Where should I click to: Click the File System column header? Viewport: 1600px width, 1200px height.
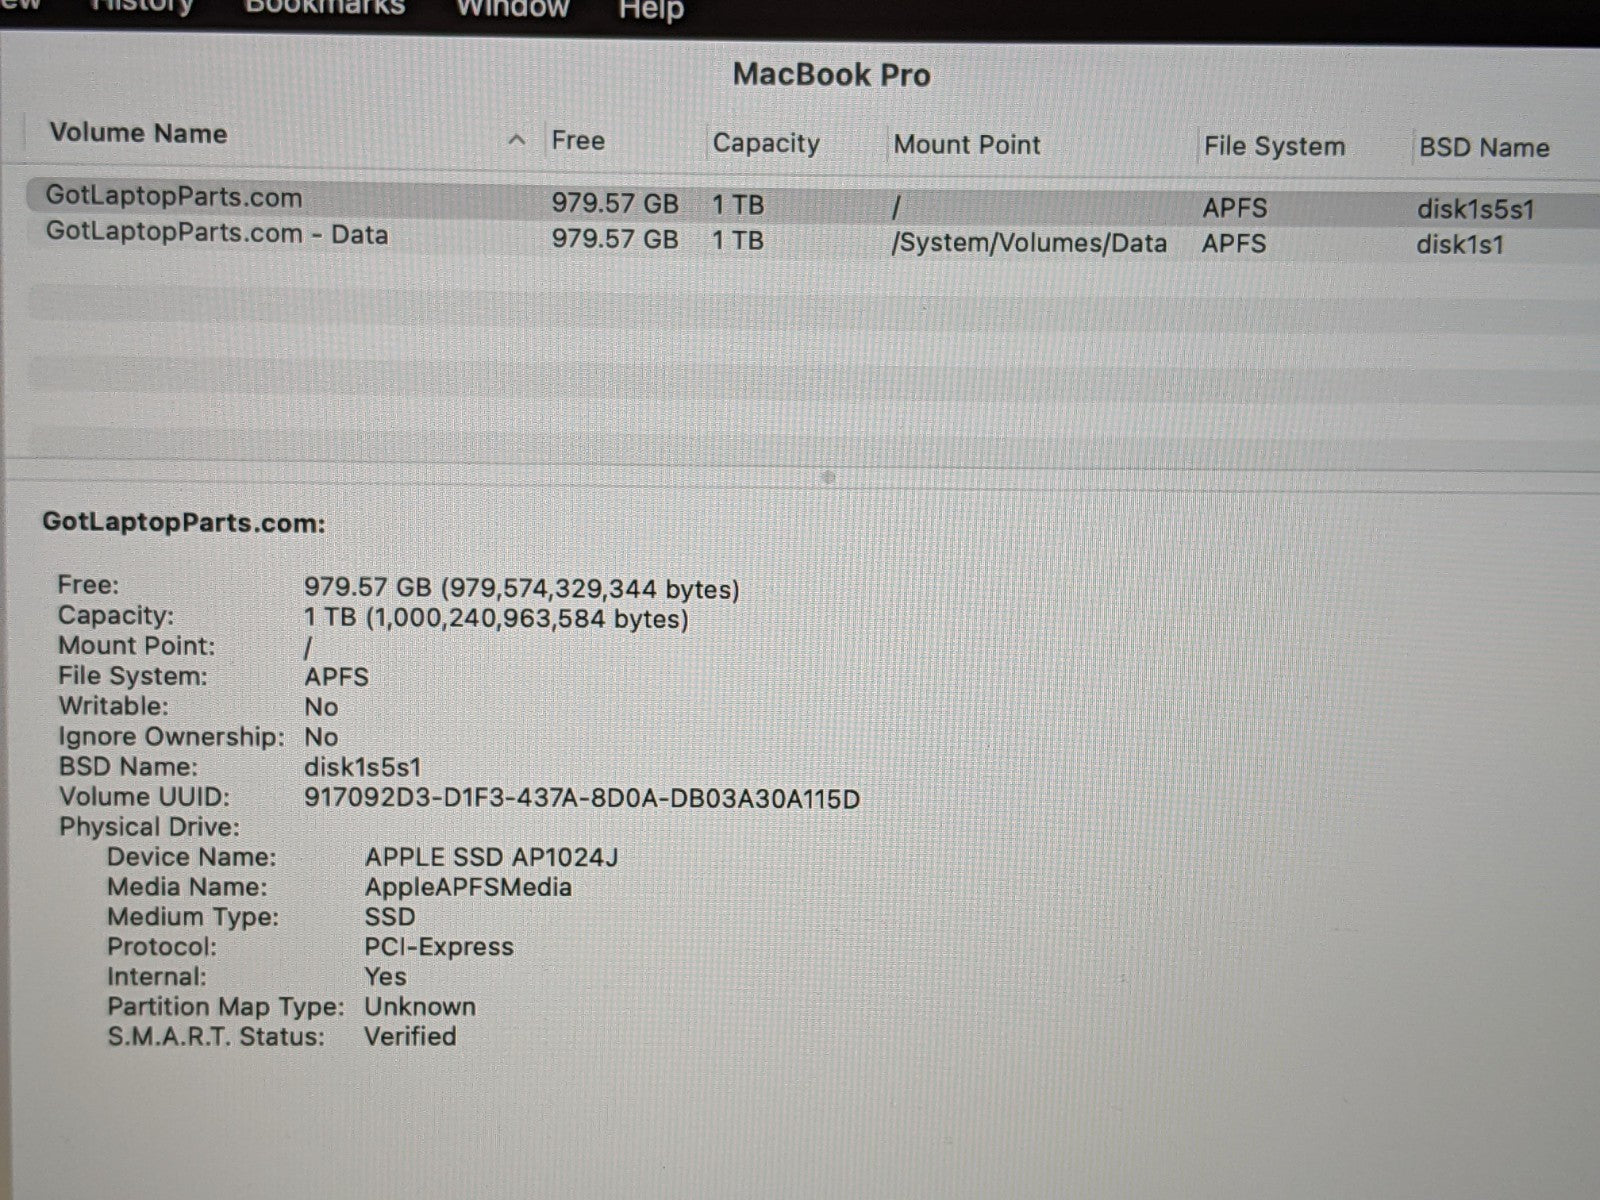pos(1273,147)
